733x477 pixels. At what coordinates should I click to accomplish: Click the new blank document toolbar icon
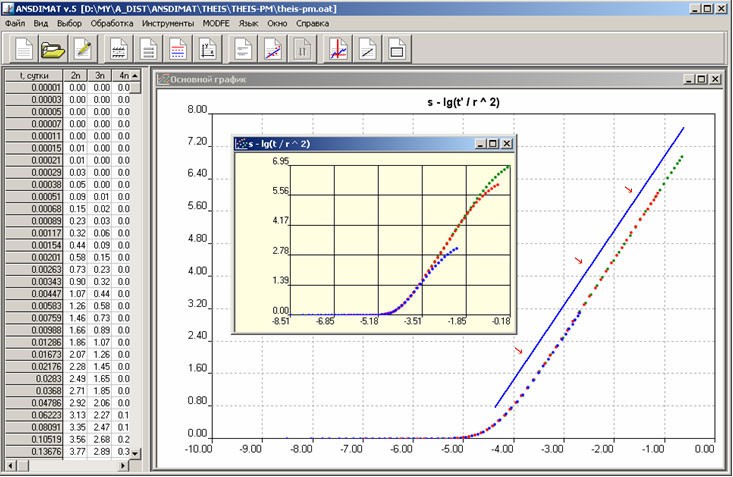(25, 48)
